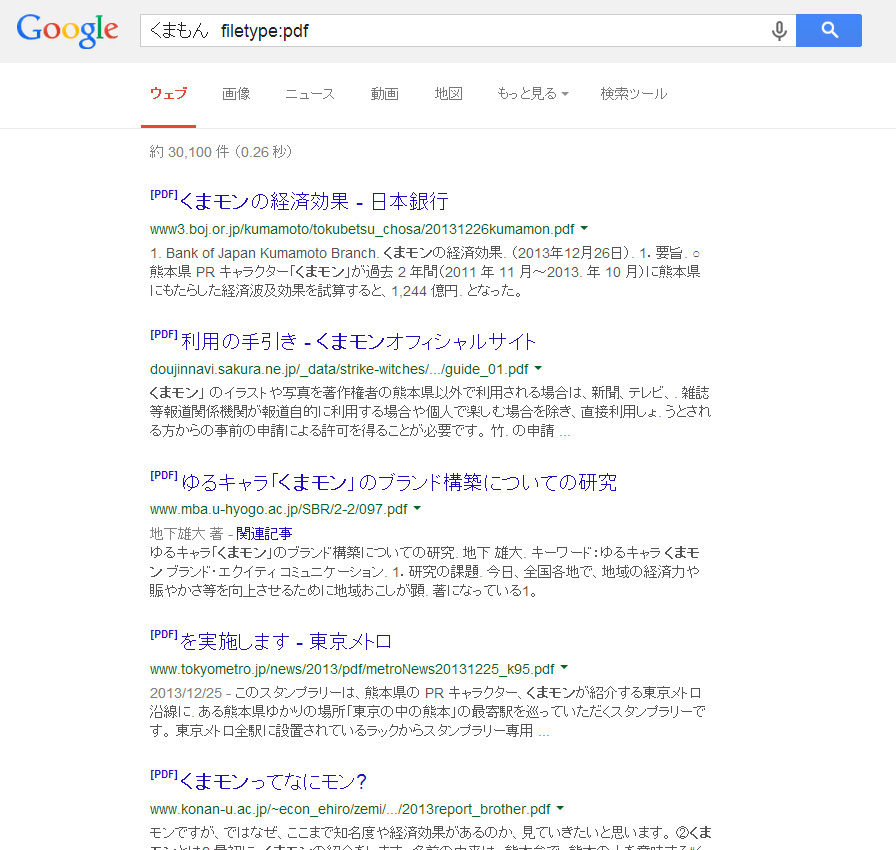
Task: Open result くまモンの経済効果 - 日本銀行
Action: 313,201
